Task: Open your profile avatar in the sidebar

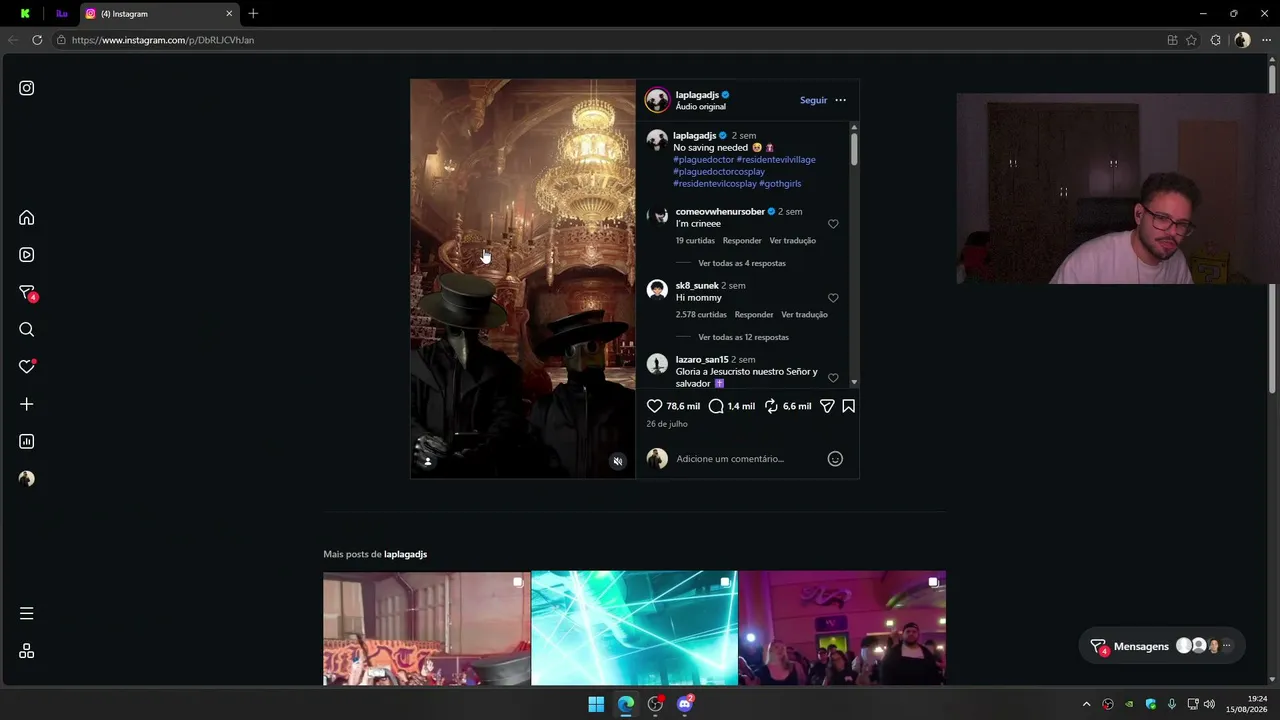Action: click(27, 479)
